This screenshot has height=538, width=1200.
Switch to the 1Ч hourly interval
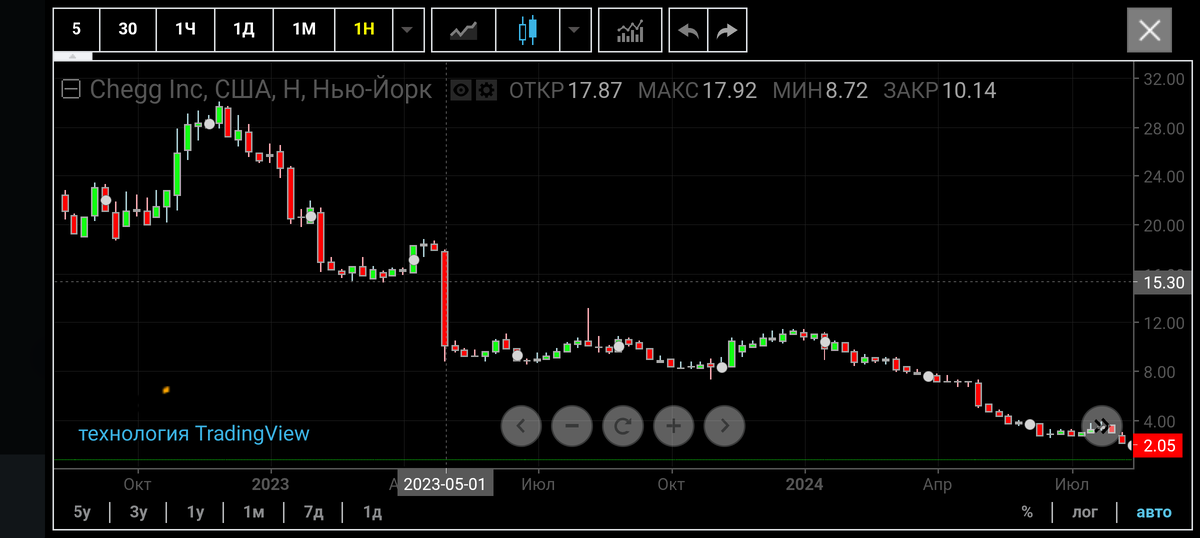tap(186, 29)
